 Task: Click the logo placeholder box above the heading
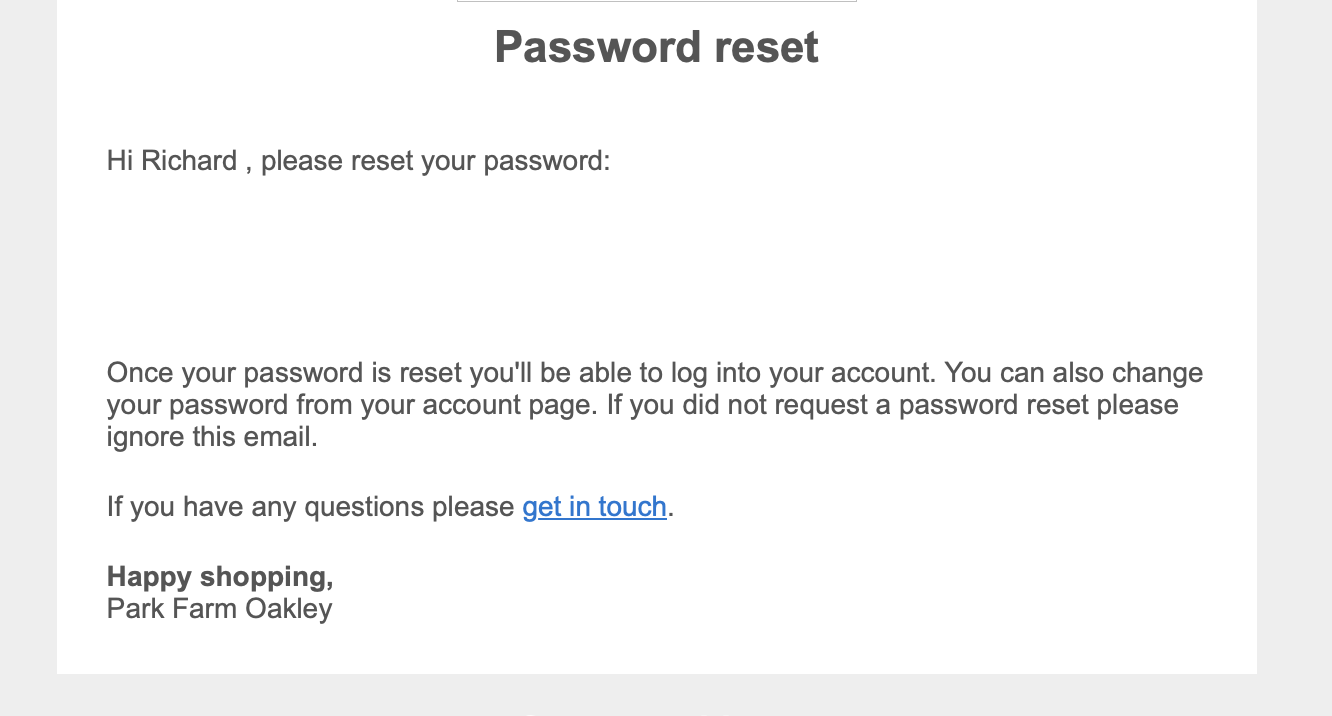[x=656, y=1]
